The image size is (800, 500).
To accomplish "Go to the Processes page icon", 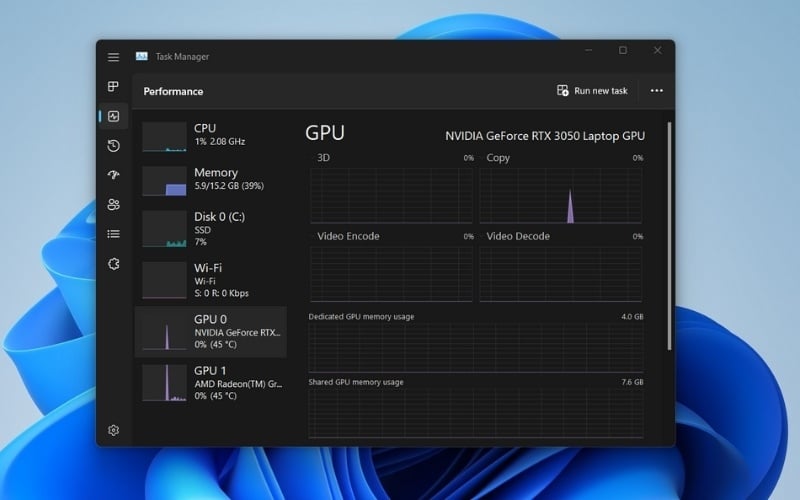I will [113, 86].
